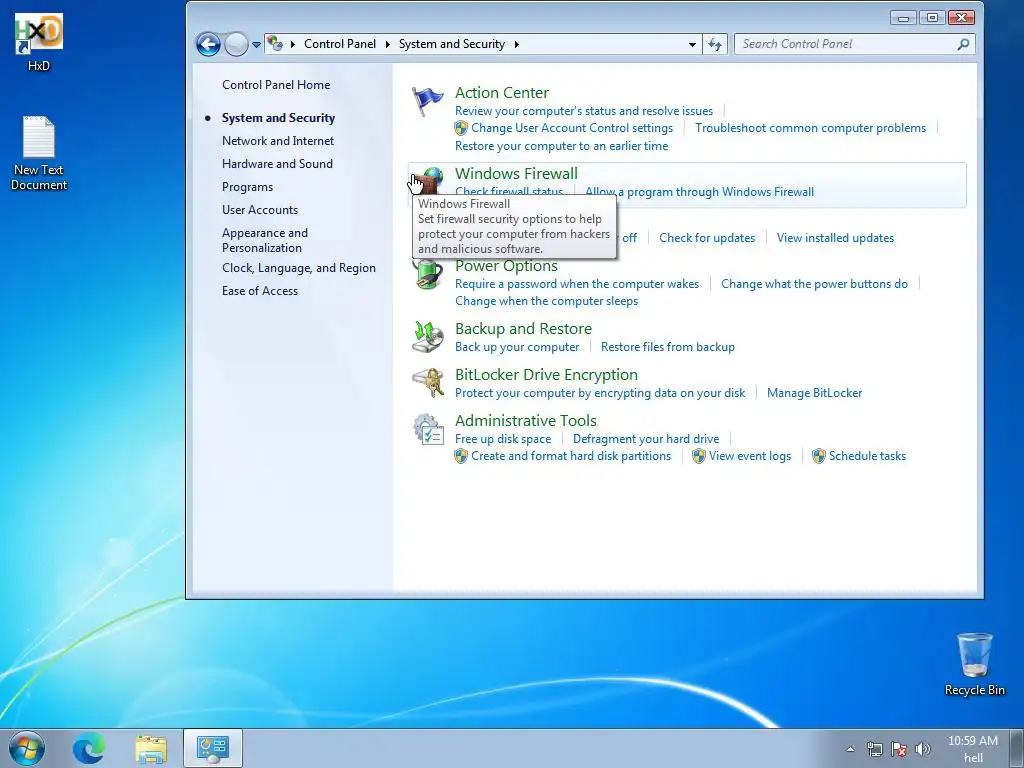This screenshot has width=1024, height=768.
Task: Select Hardware and Sound category
Action: [x=277, y=164]
